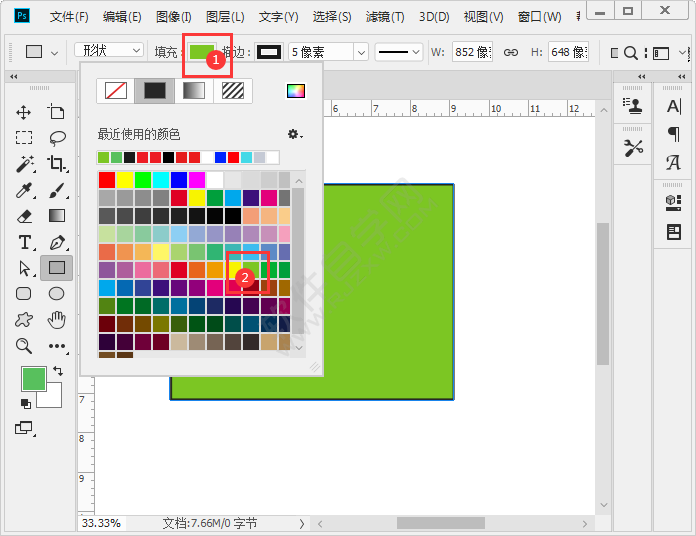Image resolution: width=696 pixels, height=536 pixels.
Task: Click the search magnifier in options bar
Action: pyautogui.click(x=630, y=53)
